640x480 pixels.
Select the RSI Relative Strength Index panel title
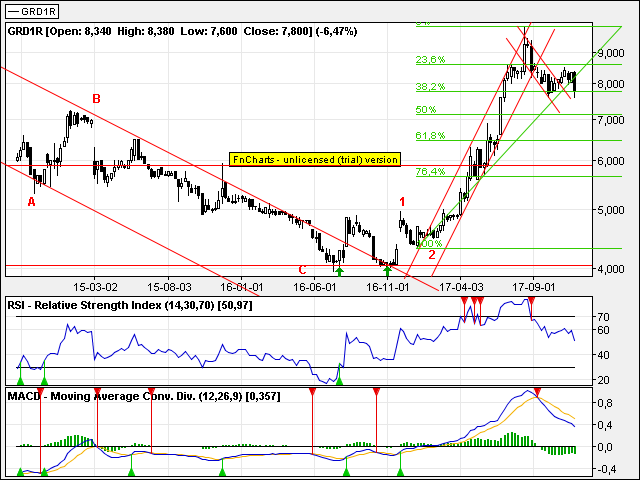coord(130,305)
